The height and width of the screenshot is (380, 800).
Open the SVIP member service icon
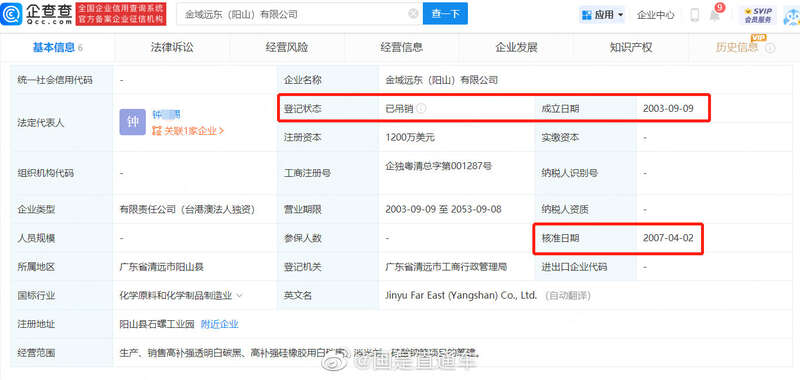click(758, 15)
